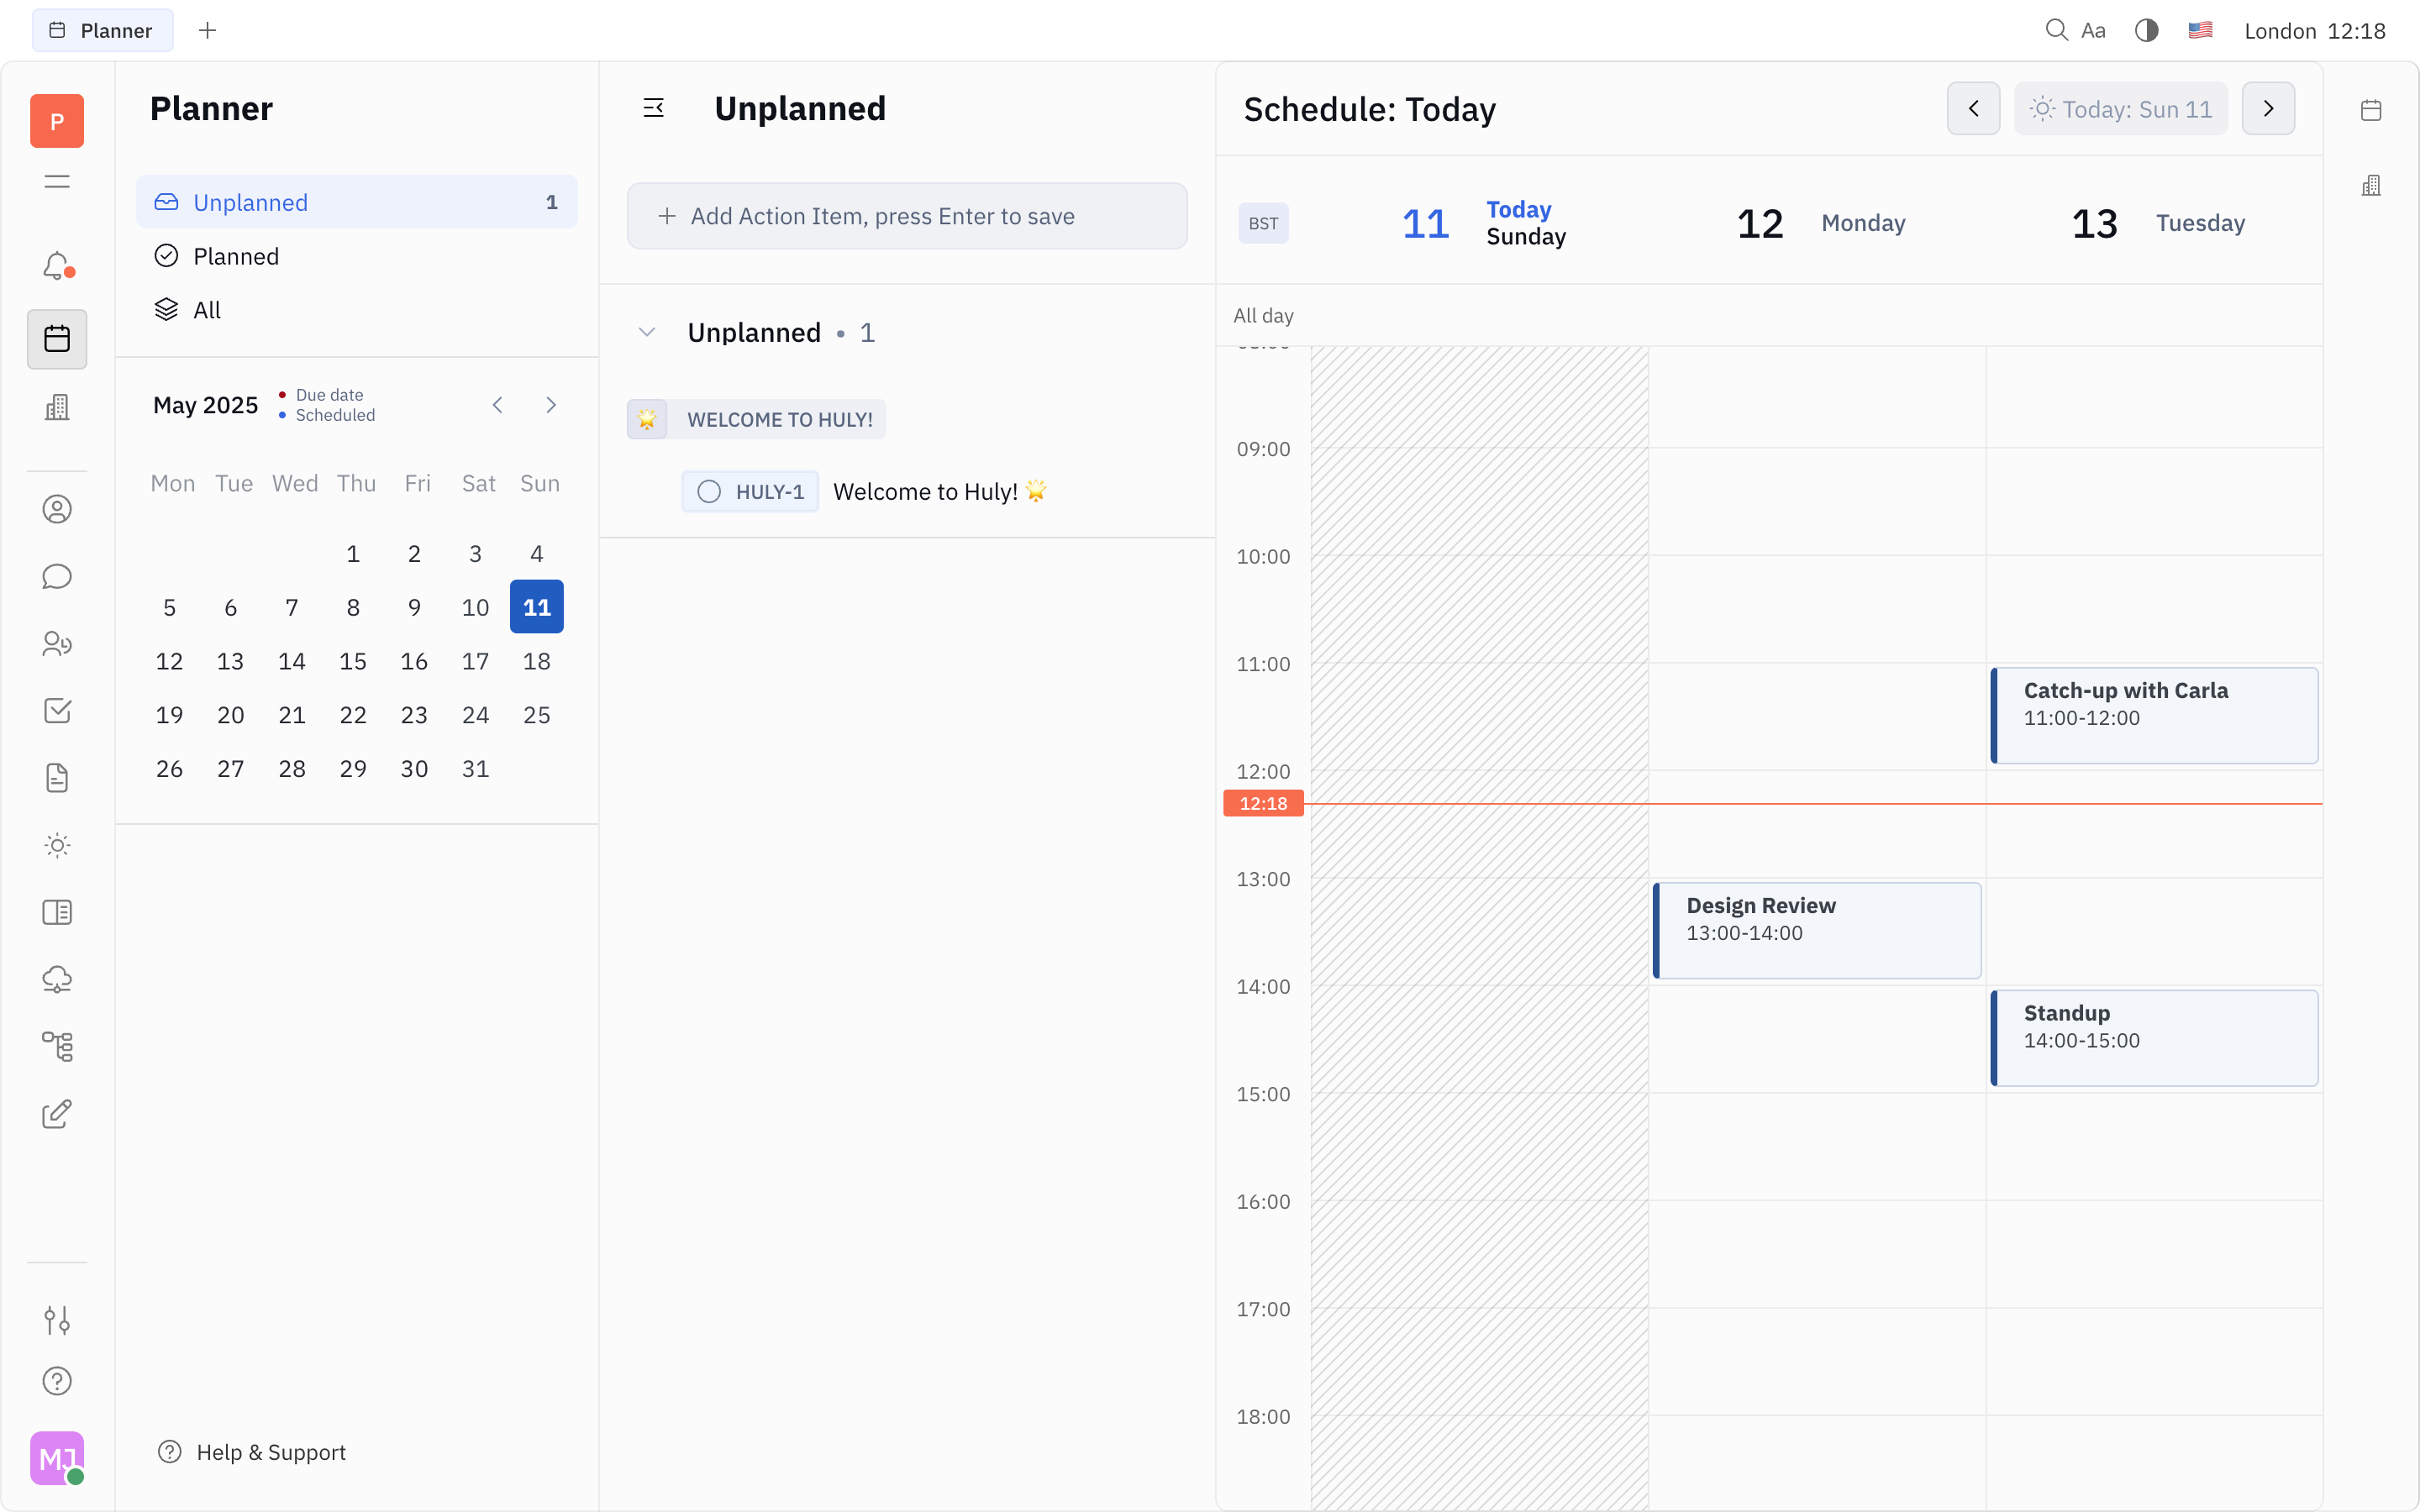Advance schedule to next day with right arrow
The height and width of the screenshot is (1512, 2420).
point(2268,108)
